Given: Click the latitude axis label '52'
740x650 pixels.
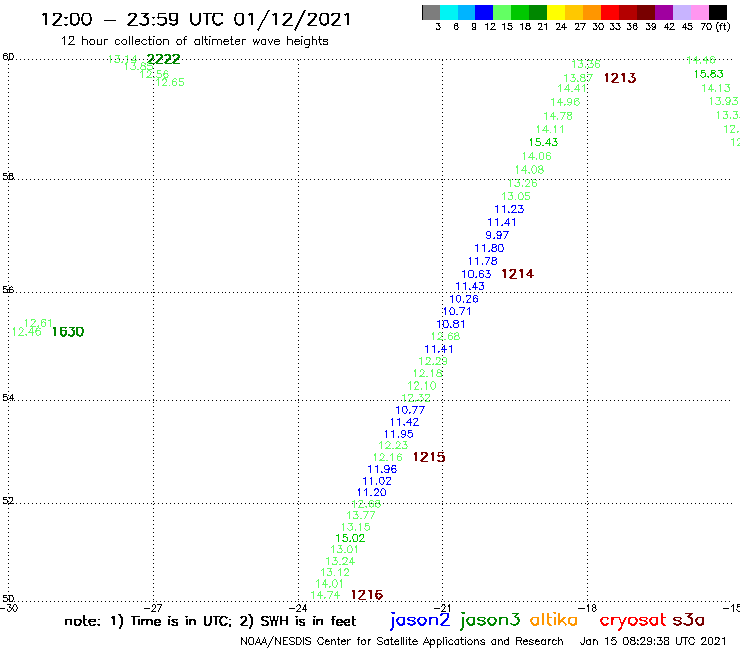Looking at the screenshot, I should 8,500.
